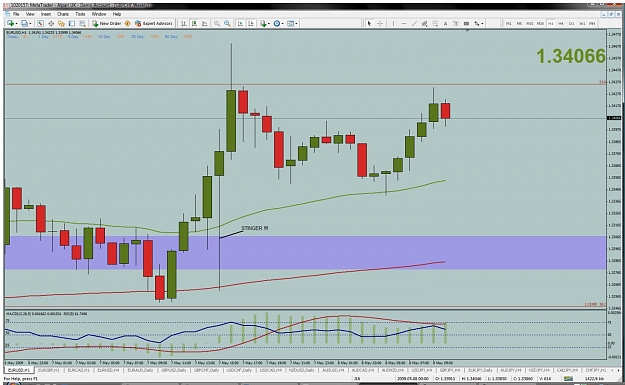Select the Cursor arrow tool
Screen dimensions: 625x385
click(369, 24)
